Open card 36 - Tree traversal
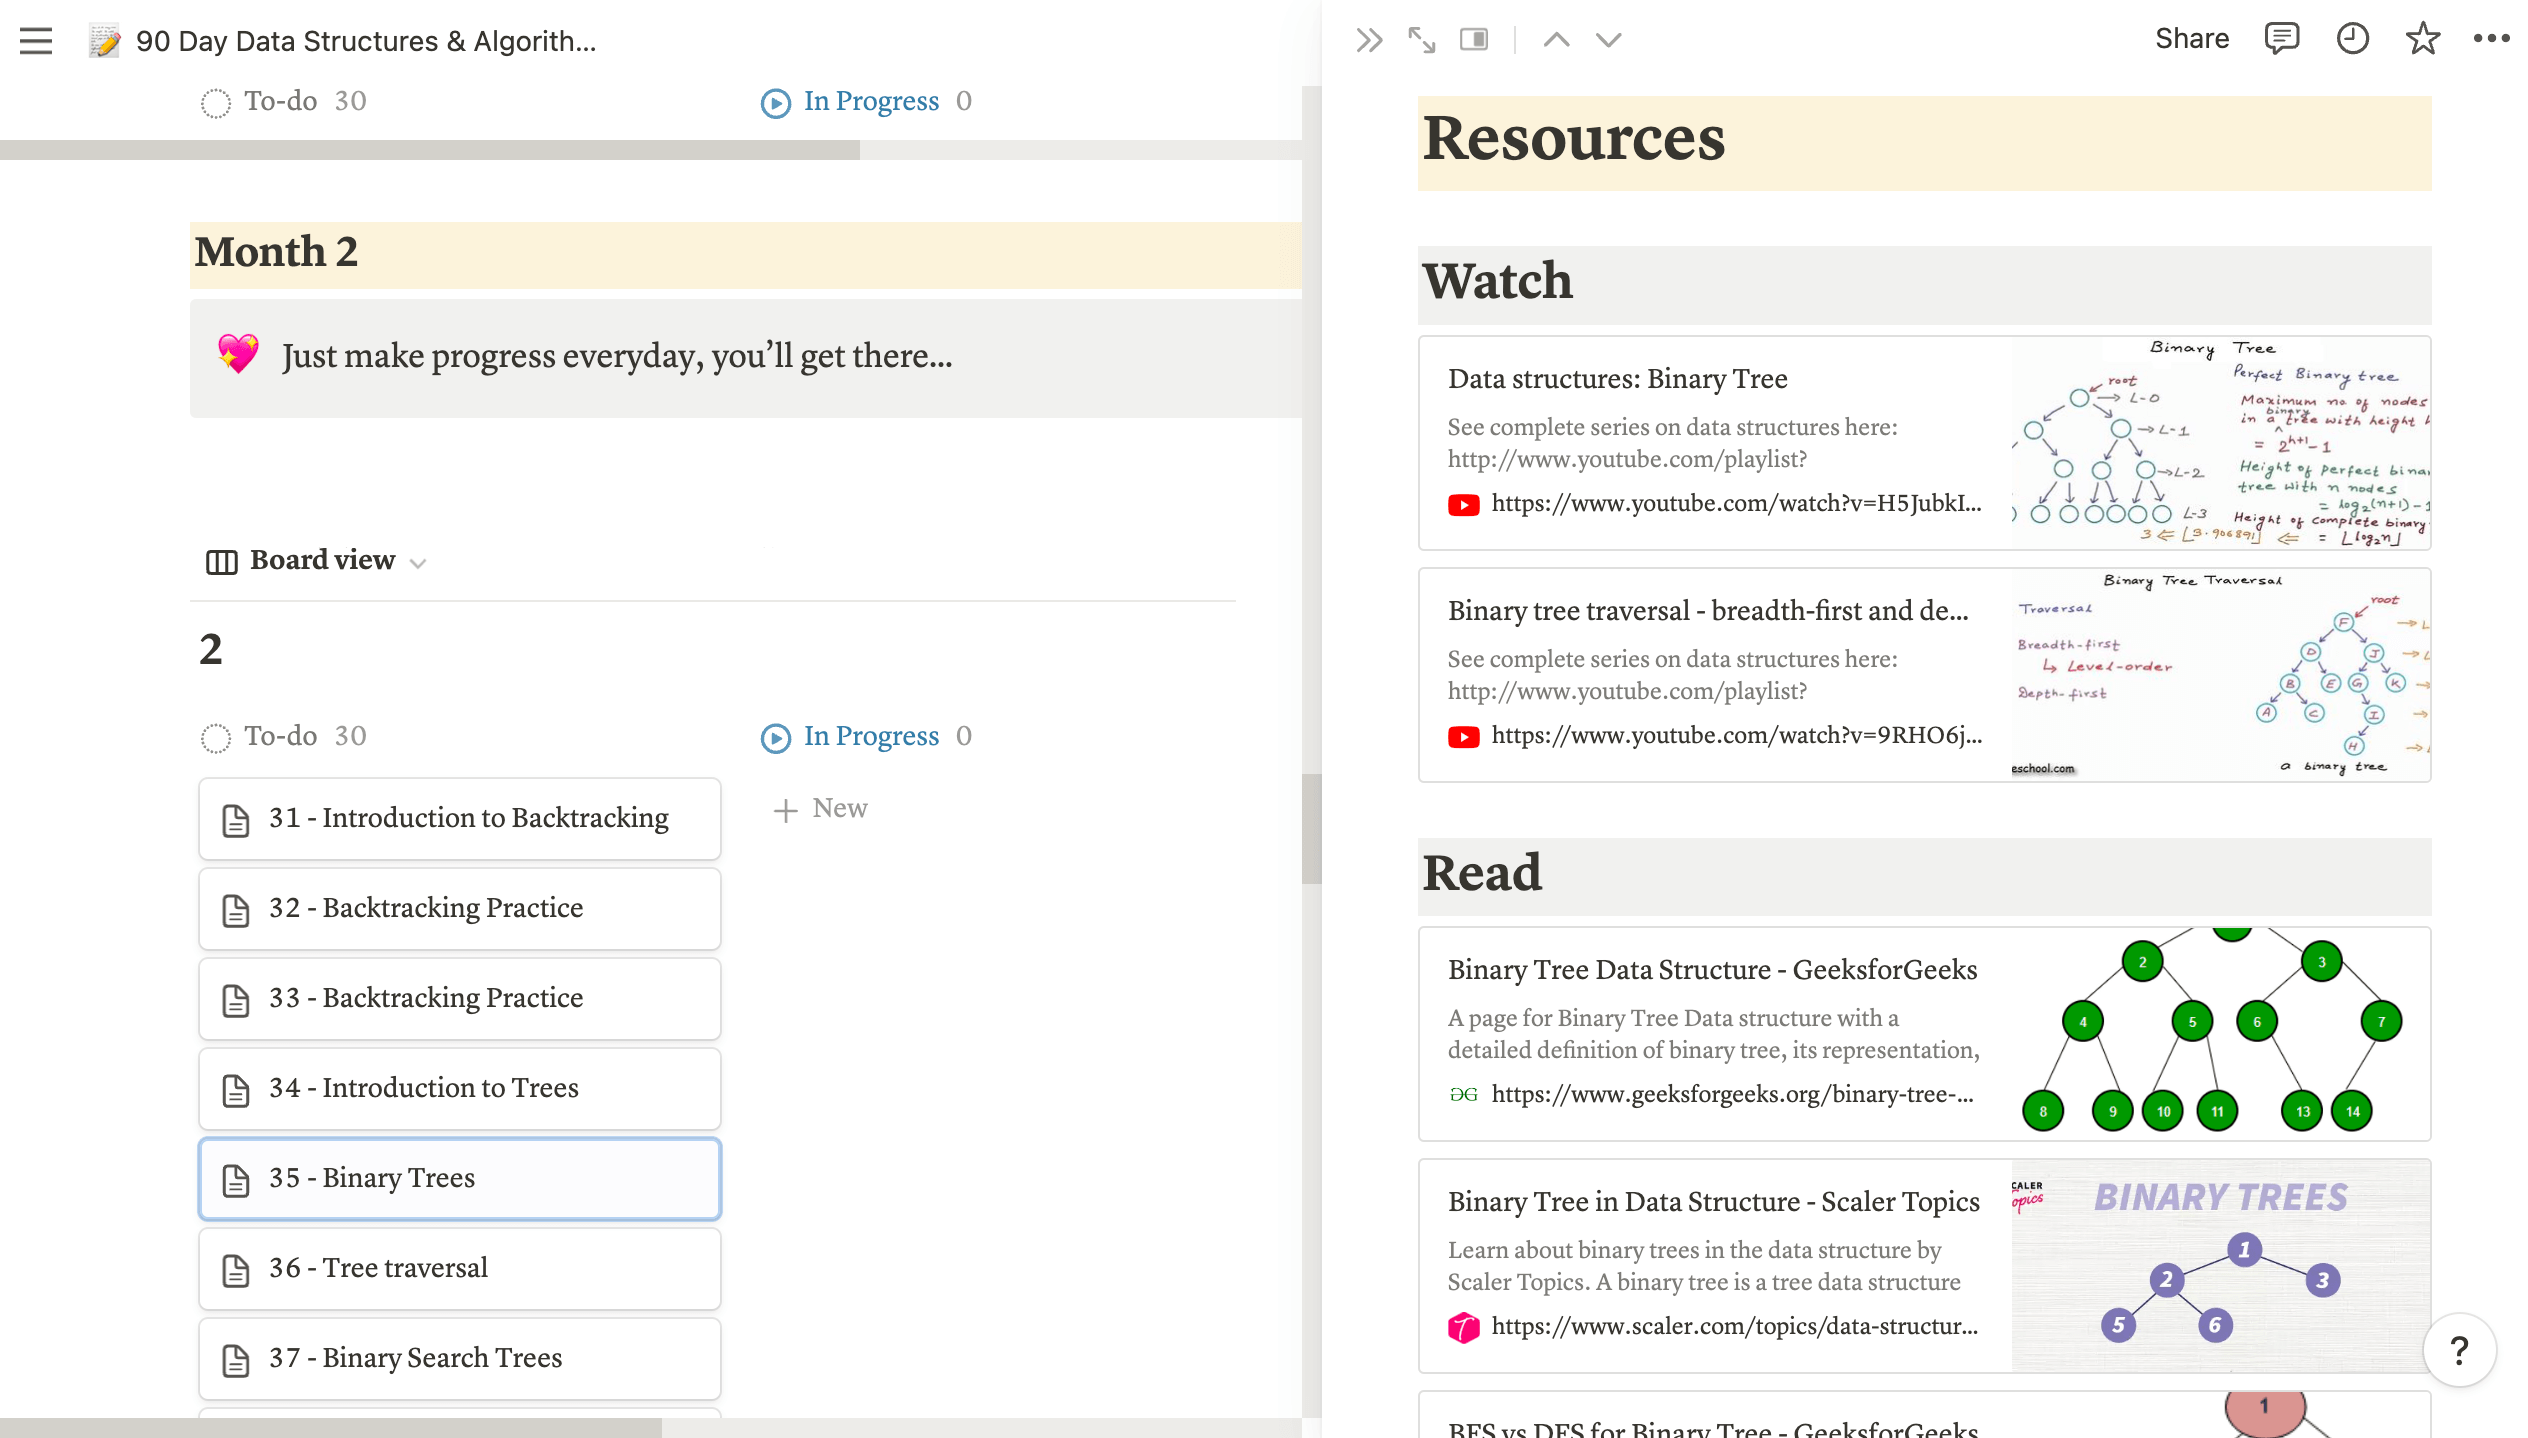The height and width of the screenshot is (1438, 2528). 459,1268
